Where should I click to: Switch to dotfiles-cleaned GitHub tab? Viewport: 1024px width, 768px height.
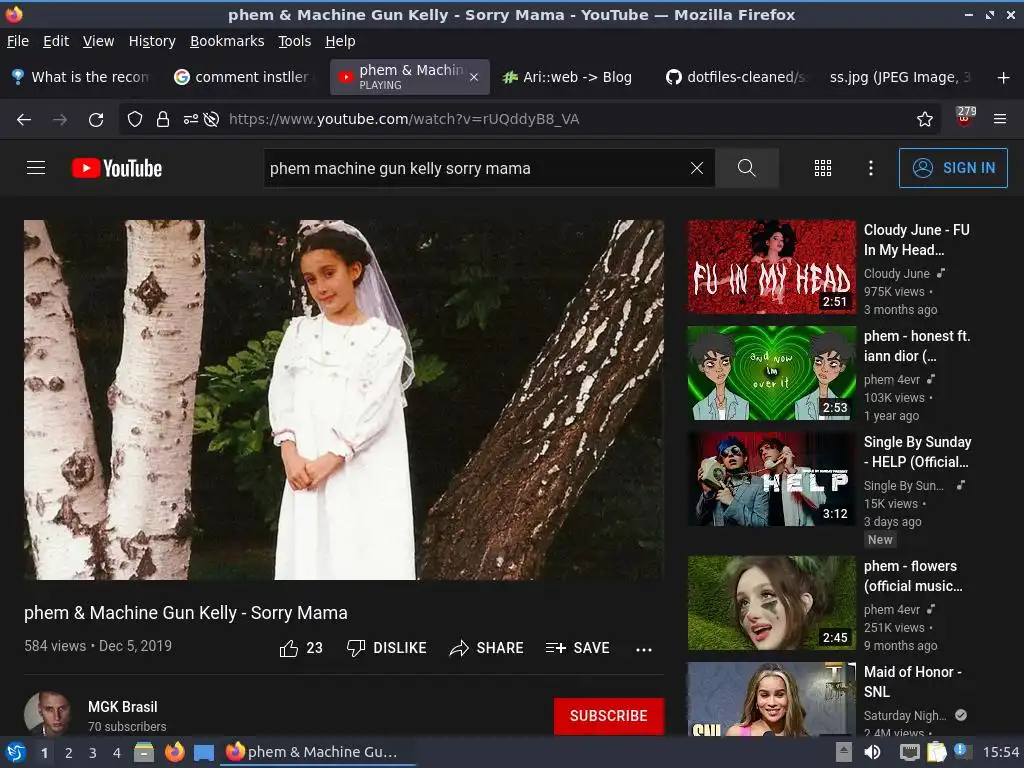pyautogui.click(x=735, y=77)
